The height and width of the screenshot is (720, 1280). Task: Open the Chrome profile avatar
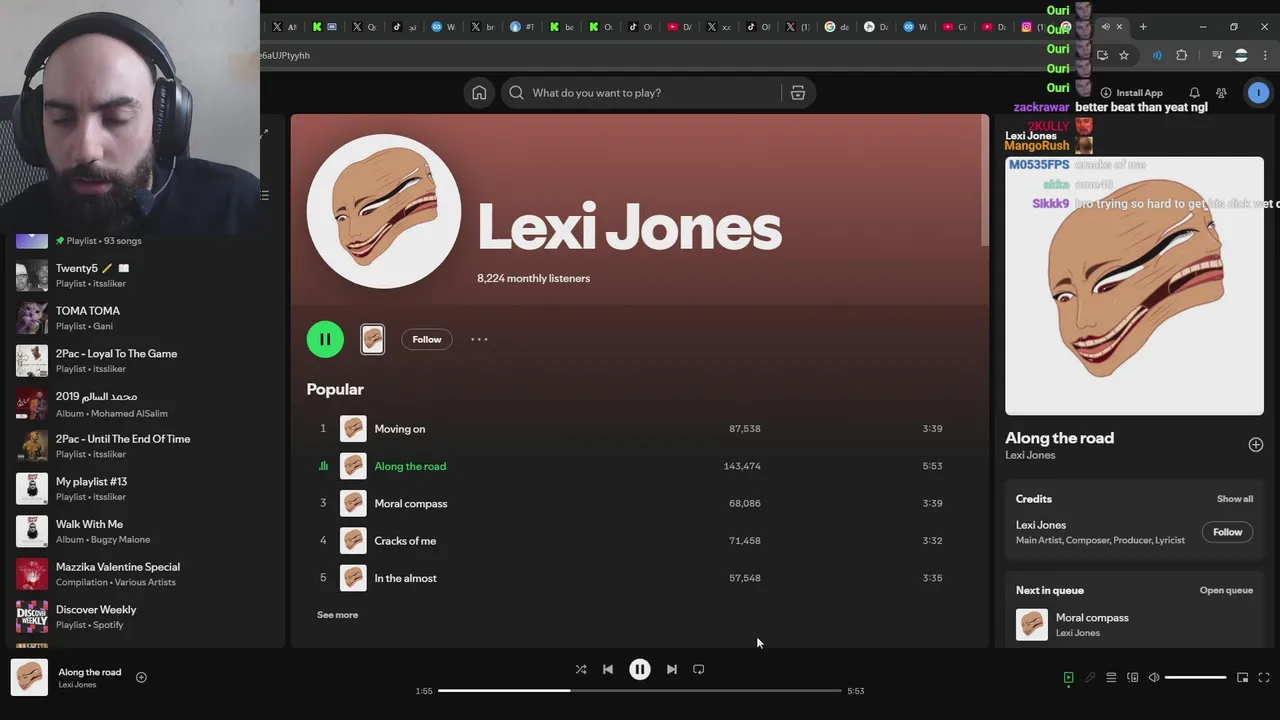(1241, 55)
